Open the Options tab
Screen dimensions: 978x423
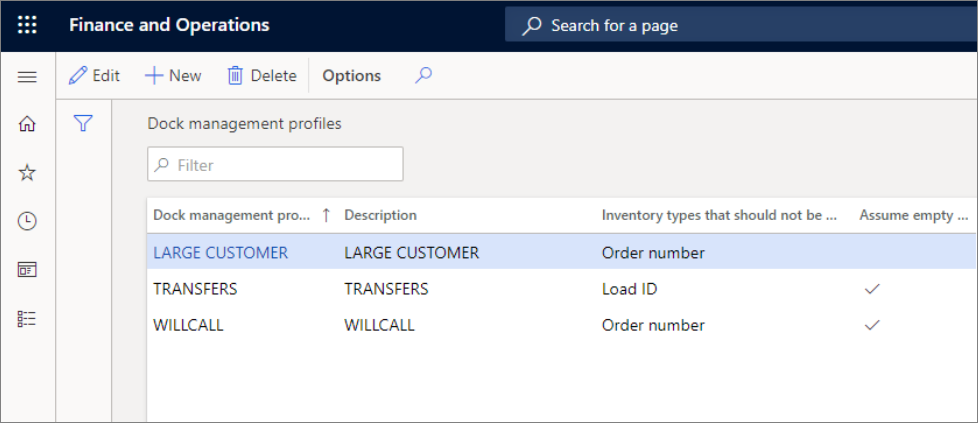point(351,75)
